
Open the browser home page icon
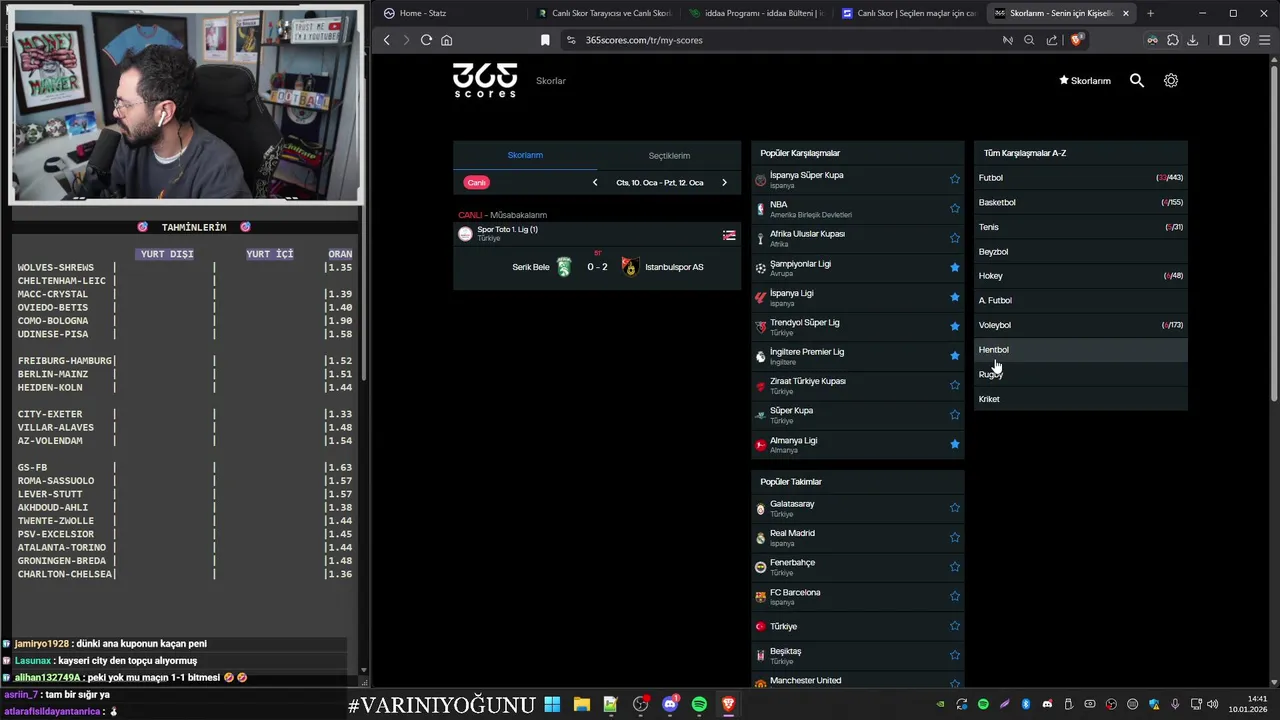446,40
